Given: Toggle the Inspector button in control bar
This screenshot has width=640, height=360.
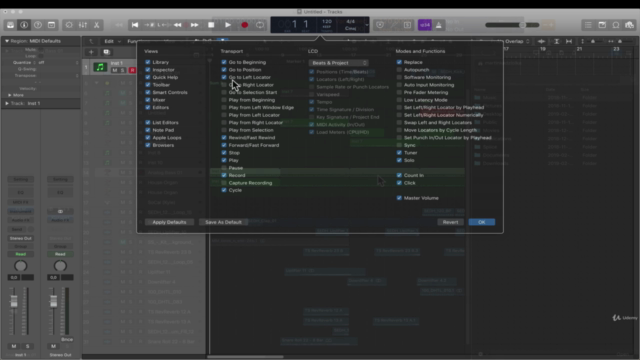Looking at the screenshot, I should (x=24, y=25).
